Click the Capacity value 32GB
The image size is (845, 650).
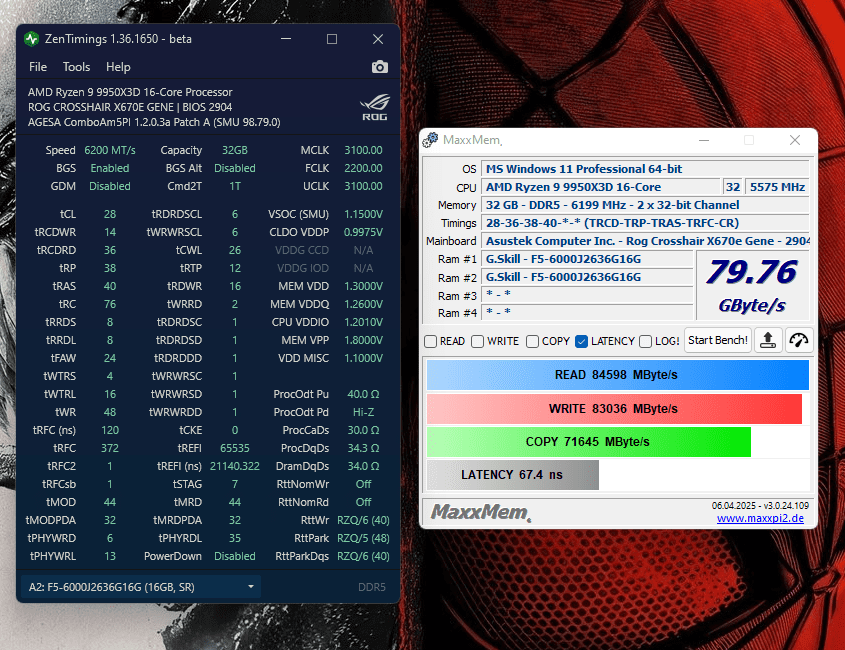[x=235, y=150]
